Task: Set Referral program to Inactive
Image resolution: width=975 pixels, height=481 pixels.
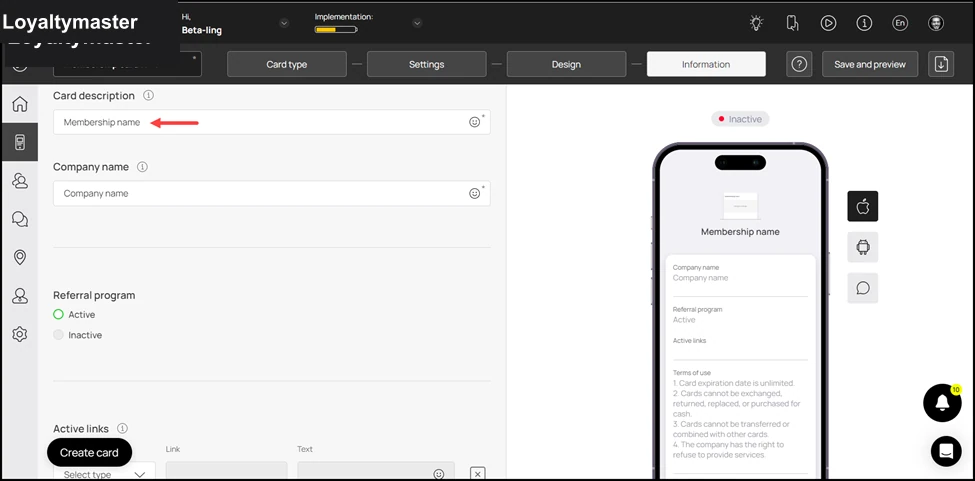Action: (x=58, y=335)
